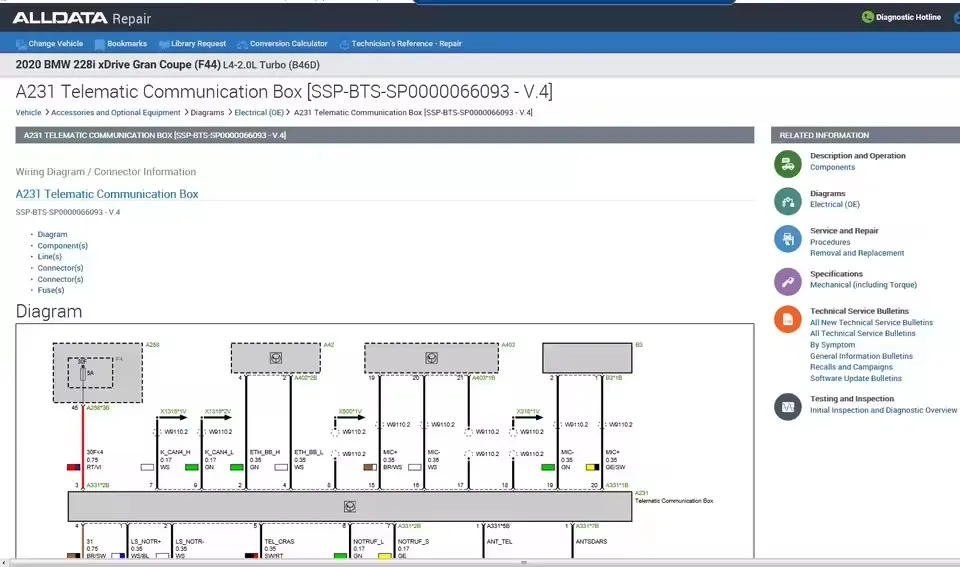Open All Technical Service Bulletins link
The width and height of the screenshot is (960, 567).
[863, 334]
